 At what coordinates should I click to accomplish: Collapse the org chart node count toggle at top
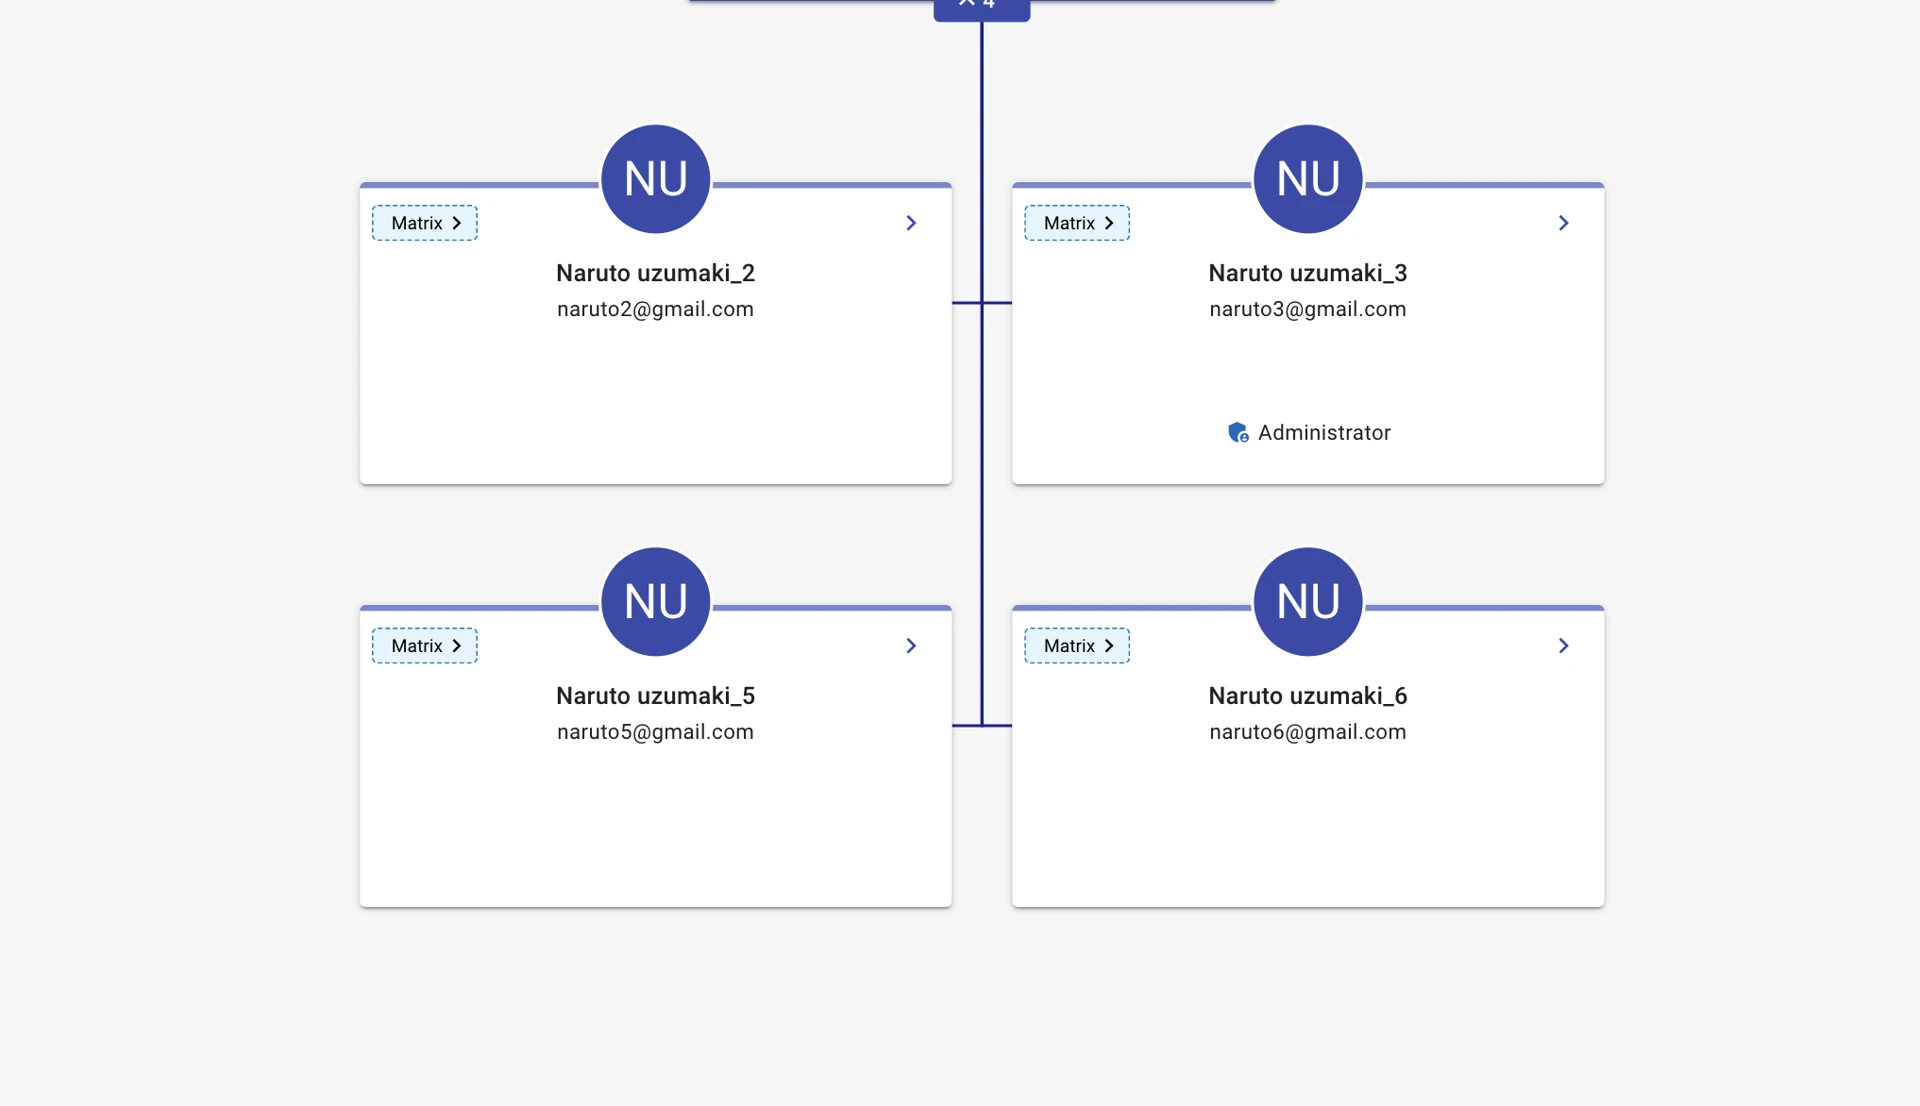[x=981, y=8]
